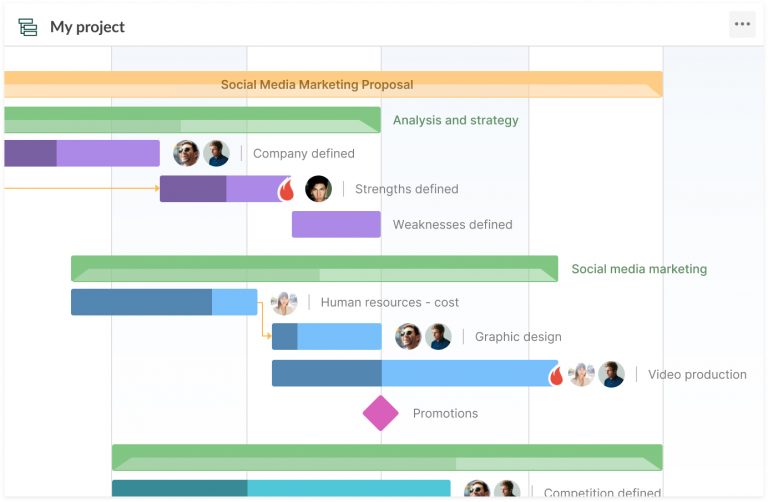Click the My project title
Screen dimensions: 768x502
[88, 27]
